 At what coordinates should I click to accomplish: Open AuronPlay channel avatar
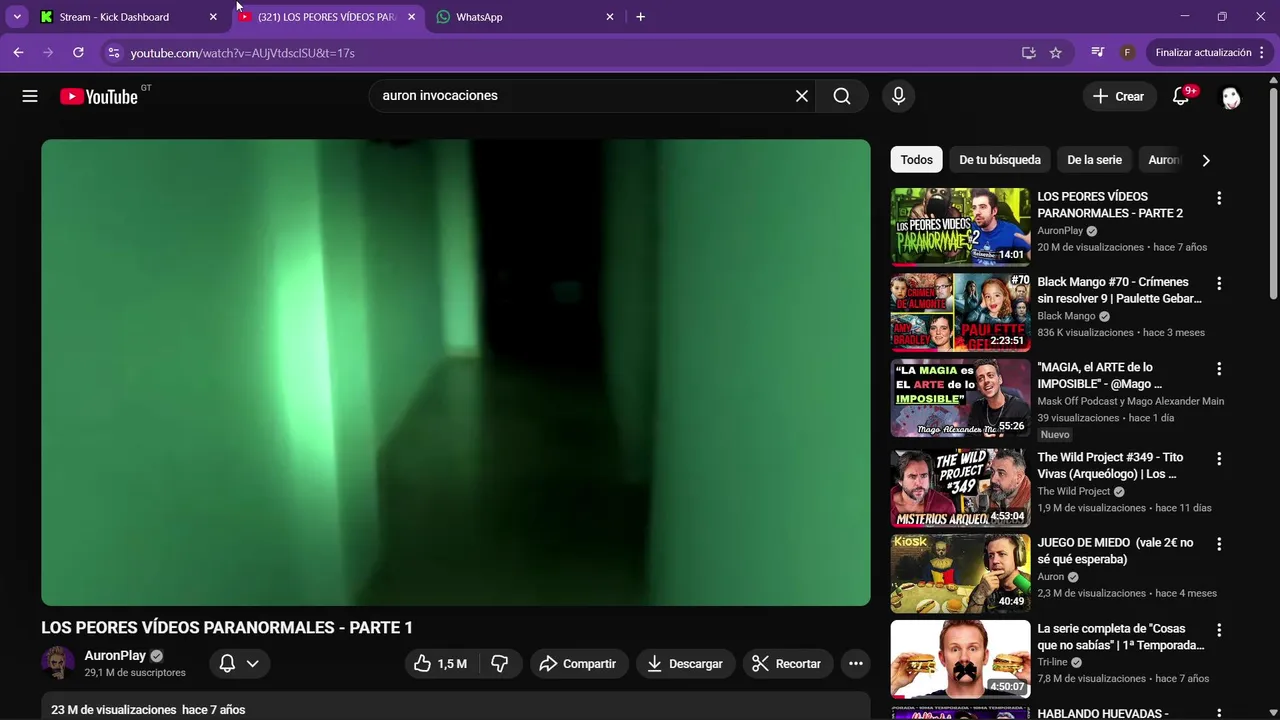click(x=58, y=663)
